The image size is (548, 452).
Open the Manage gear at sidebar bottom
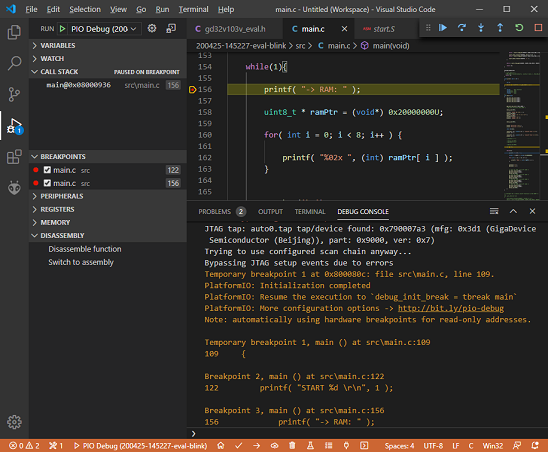[14, 422]
